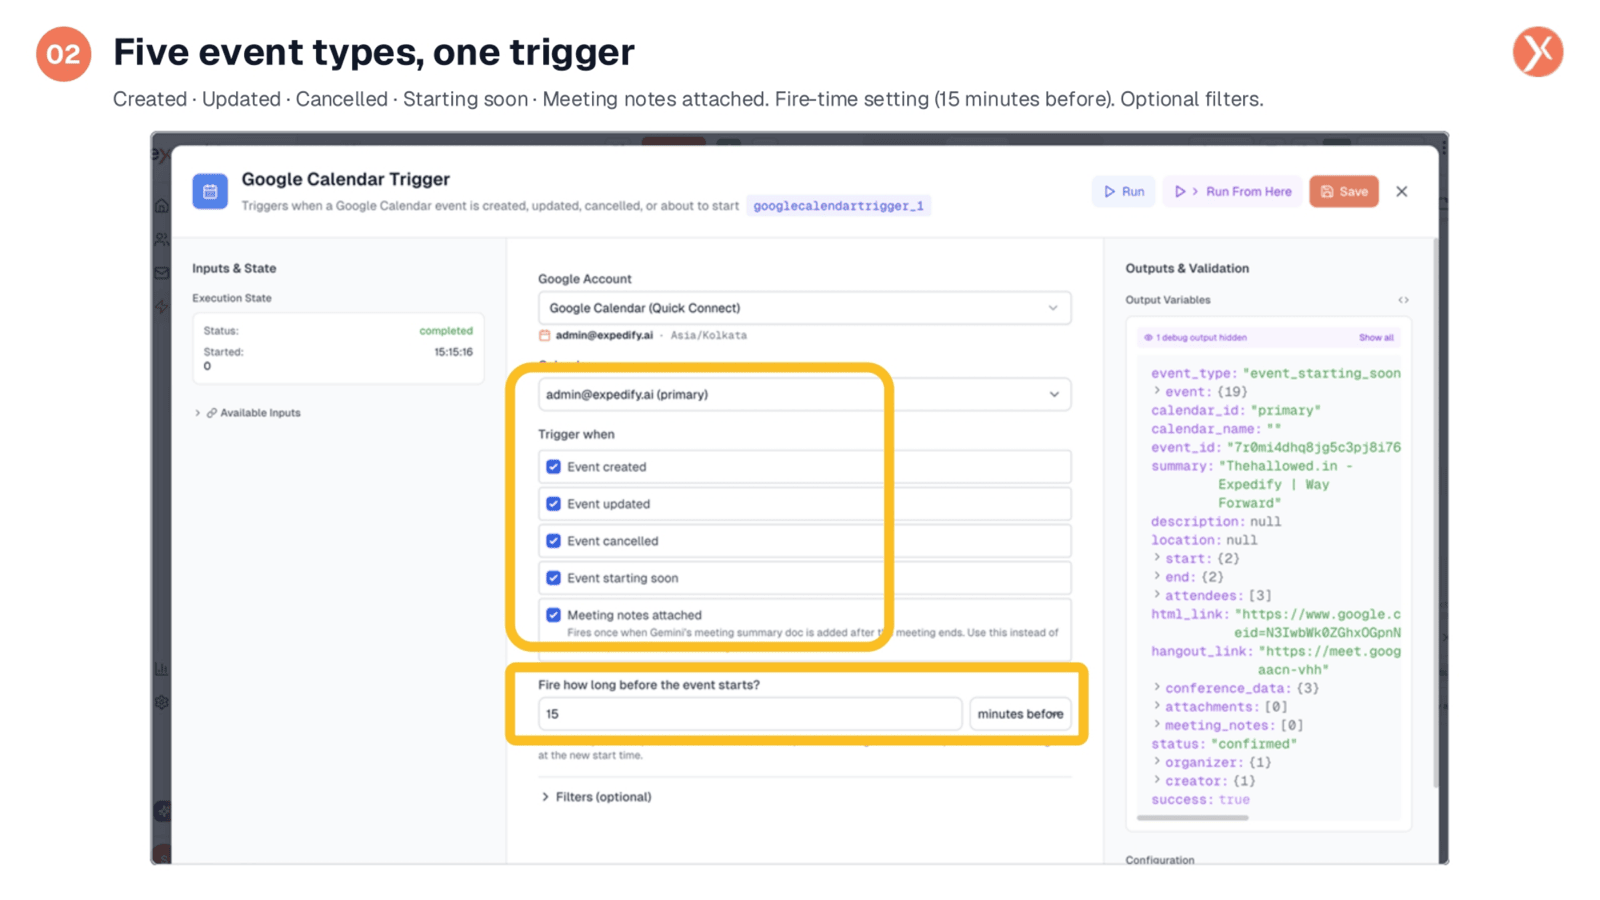Screen dimensions: 1600x900
Task: Uncheck the Meeting notes attached checkbox
Action: click(x=553, y=615)
